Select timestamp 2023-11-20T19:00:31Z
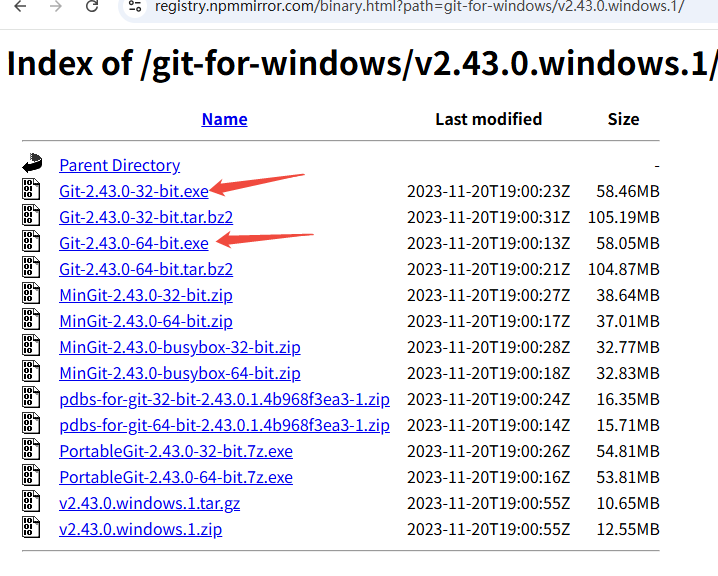The image size is (718, 576). [489, 217]
